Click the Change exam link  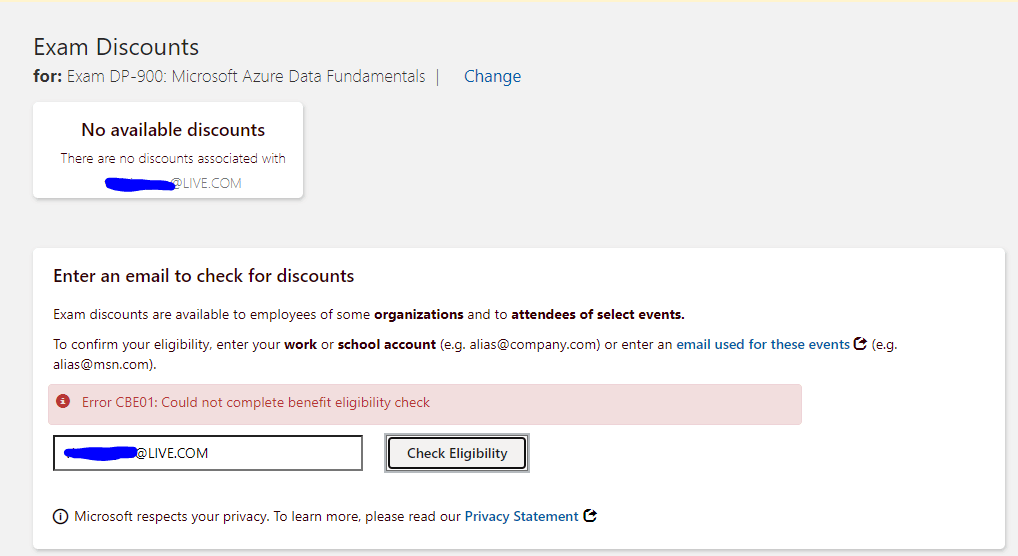(492, 77)
